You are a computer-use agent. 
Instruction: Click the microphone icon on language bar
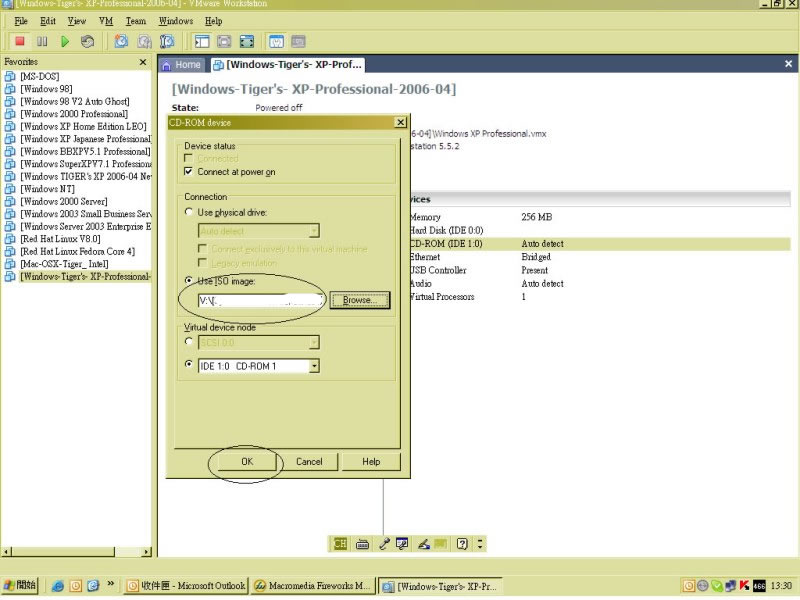[384, 544]
